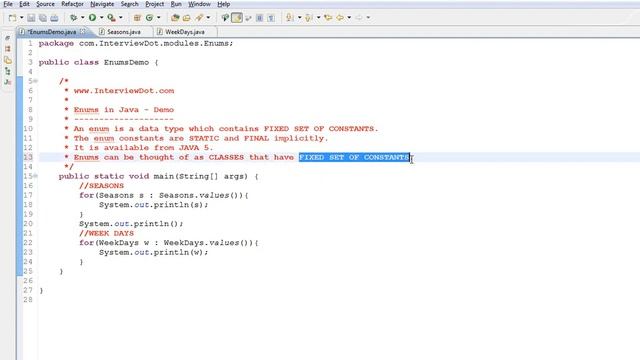
Task: Create a new Java package icon
Action: [x=137, y=18]
